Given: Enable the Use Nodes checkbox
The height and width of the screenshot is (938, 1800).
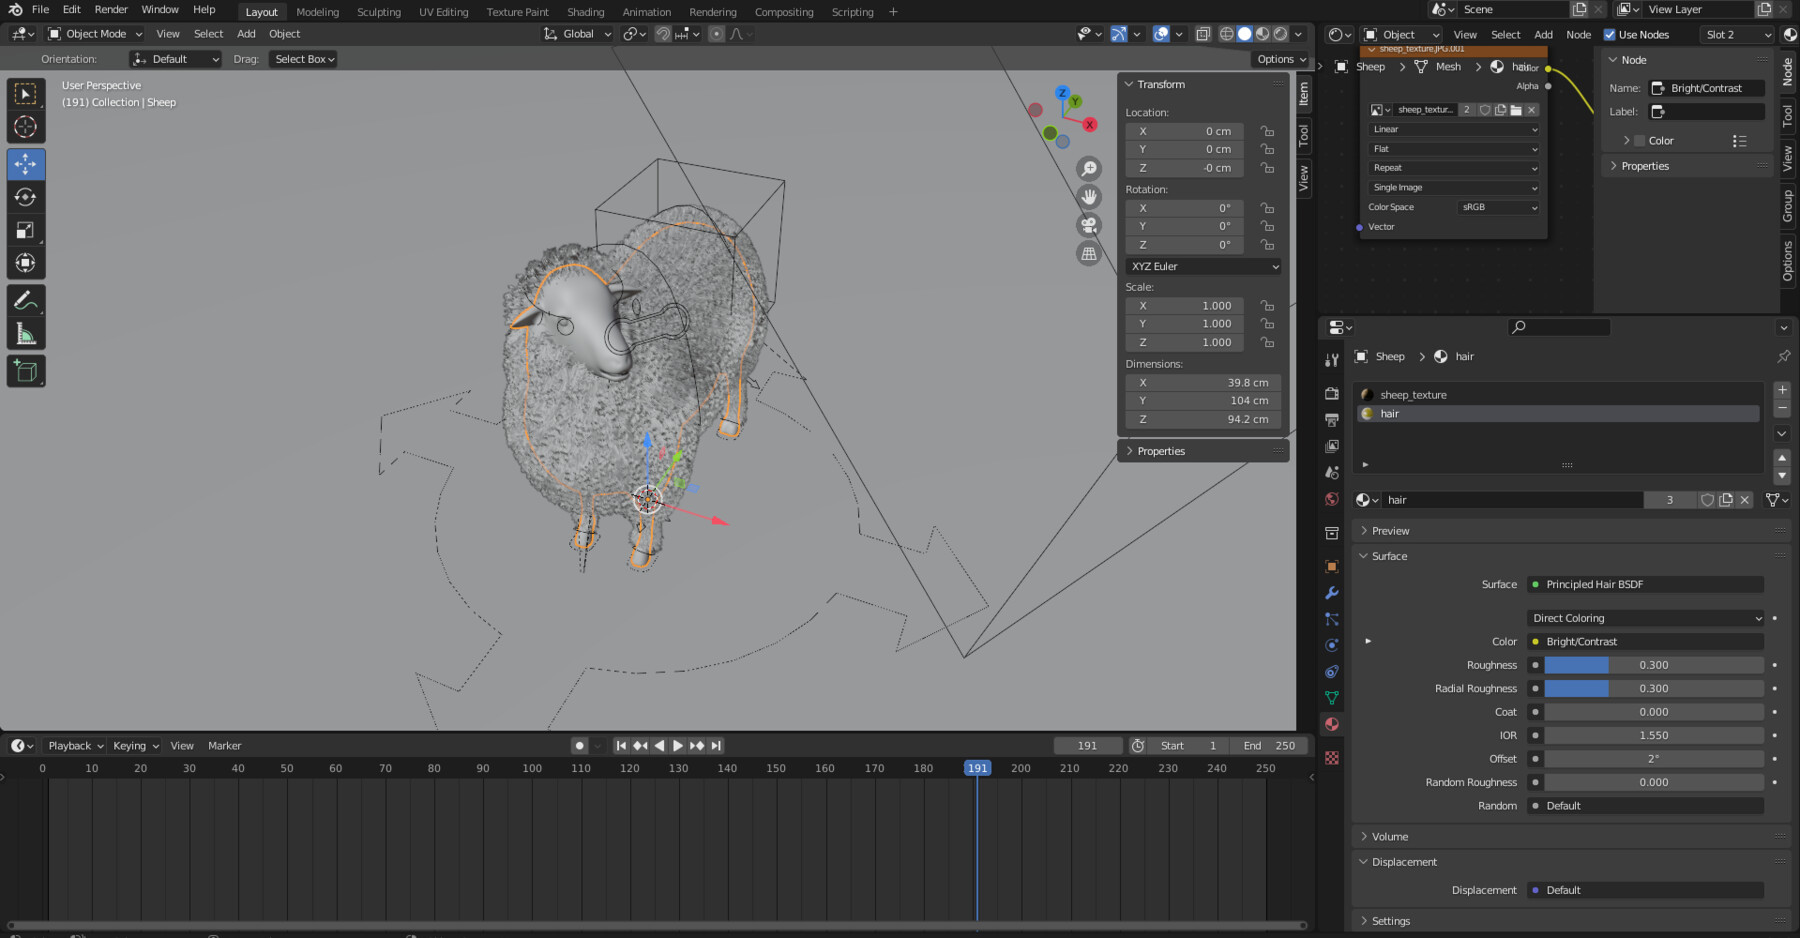Looking at the screenshot, I should click(1610, 33).
